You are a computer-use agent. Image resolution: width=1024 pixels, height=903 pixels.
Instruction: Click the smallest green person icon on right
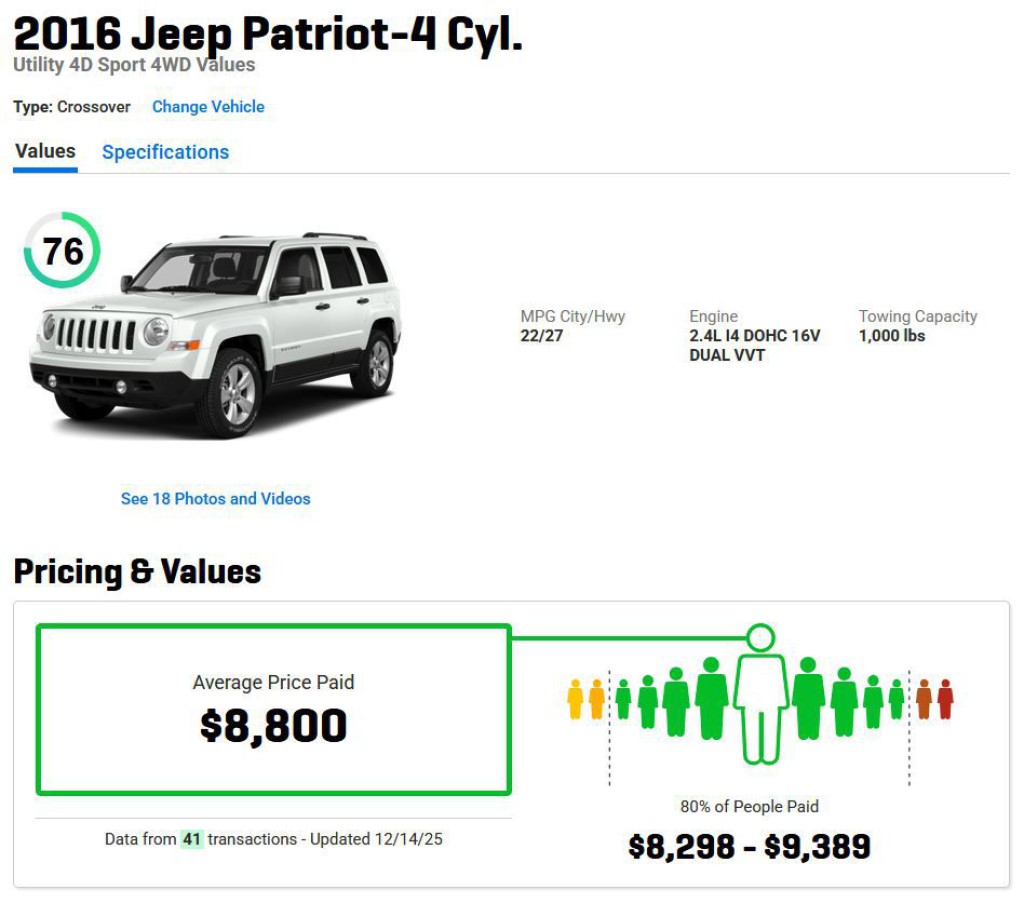coord(898,702)
